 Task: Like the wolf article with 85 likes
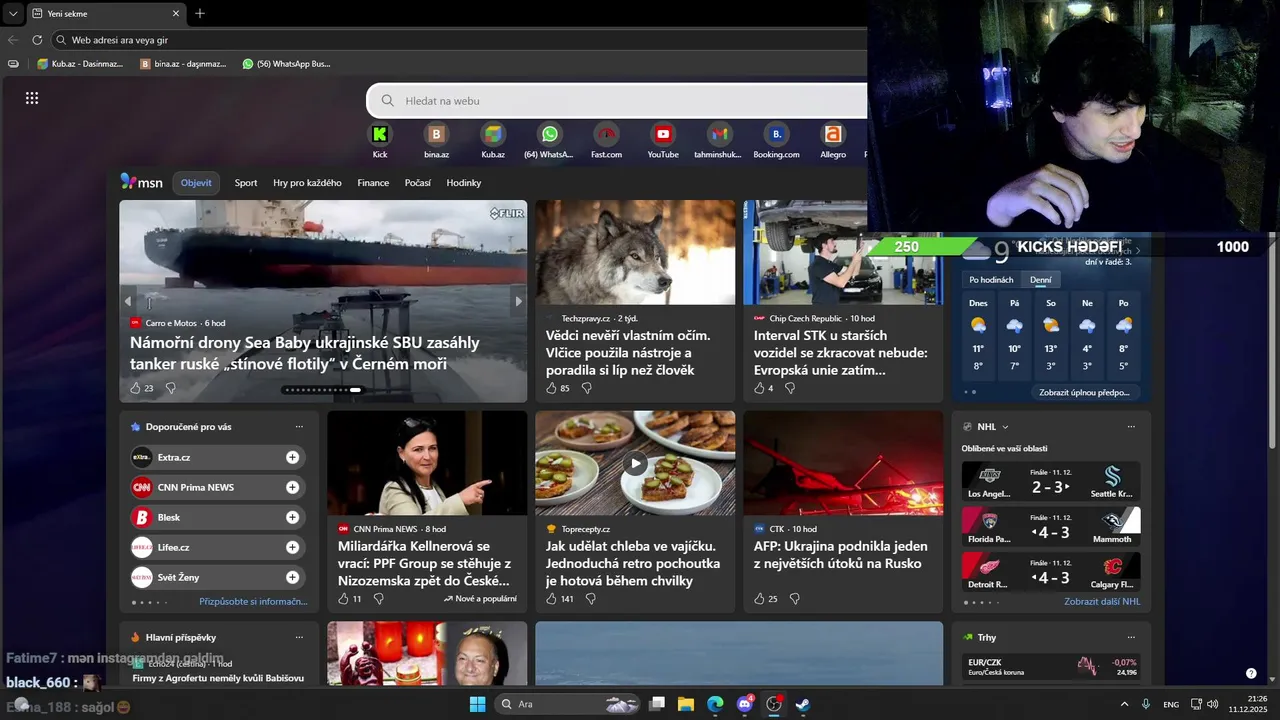[x=551, y=388]
